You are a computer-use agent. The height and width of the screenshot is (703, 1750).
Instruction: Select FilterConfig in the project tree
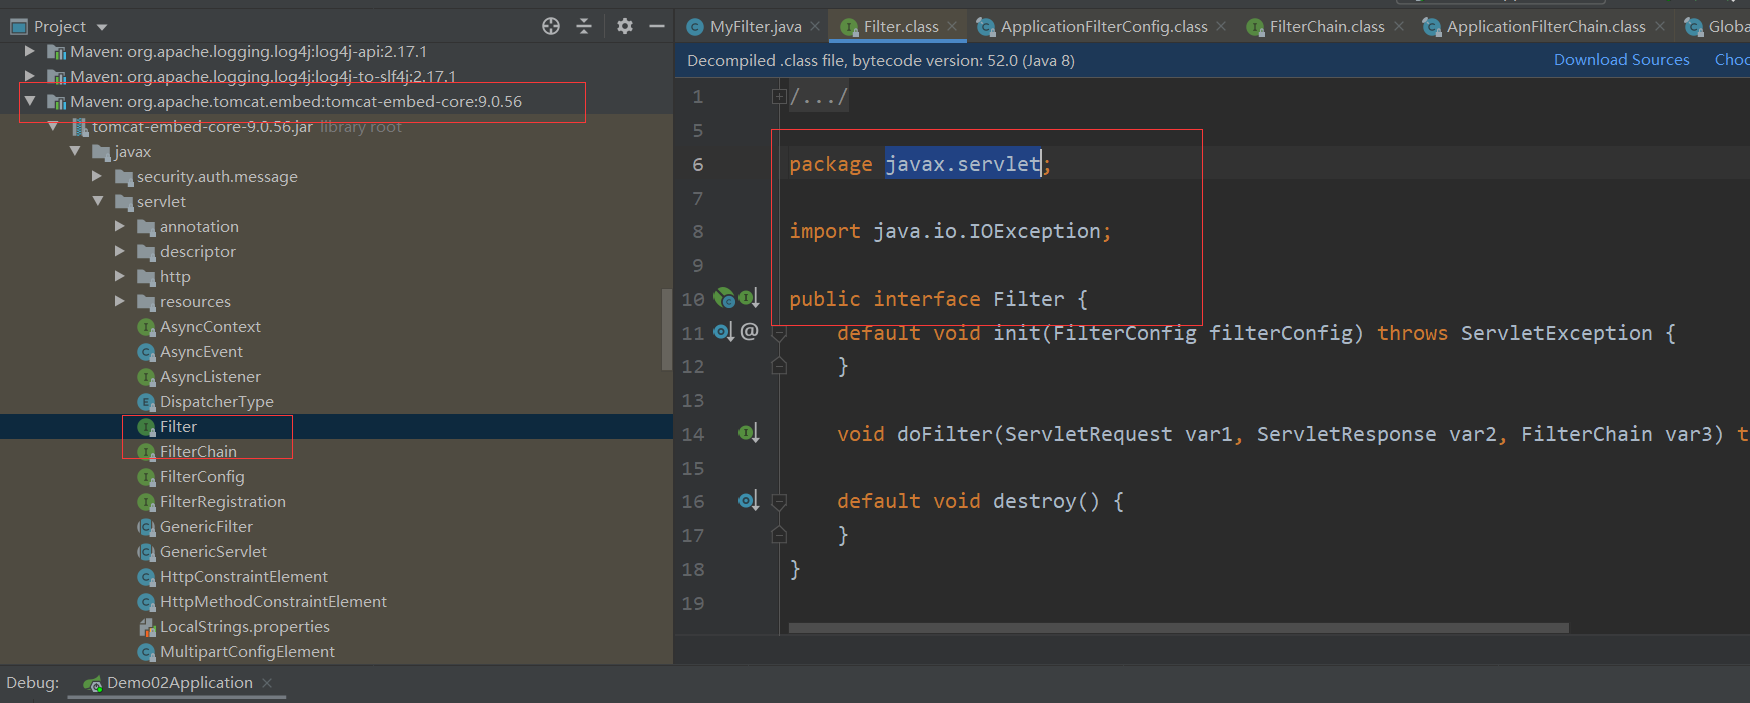pyautogui.click(x=202, y=476)
